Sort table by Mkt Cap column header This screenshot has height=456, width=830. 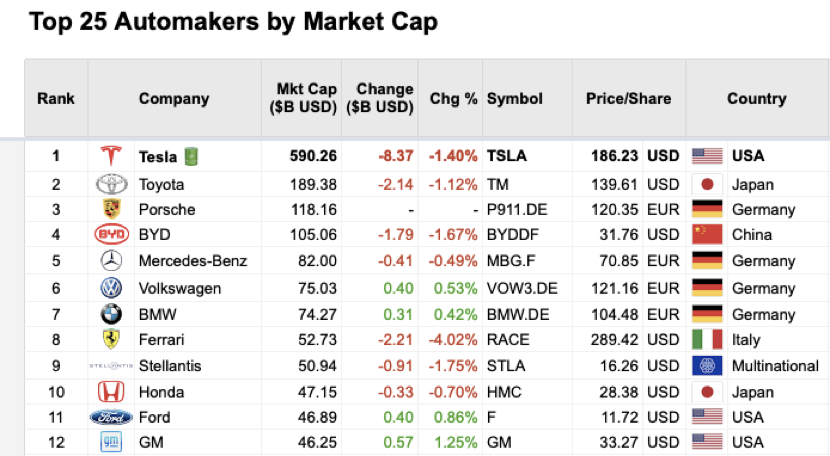306,98
